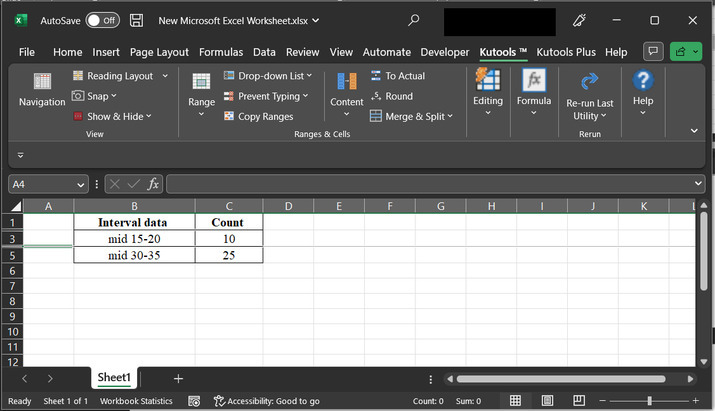Image resolution: width=715 pixels, height=411 pixels.
Task: Toggle the AutoSave switch
Action: pyautogui.click(x=102, y=20)
